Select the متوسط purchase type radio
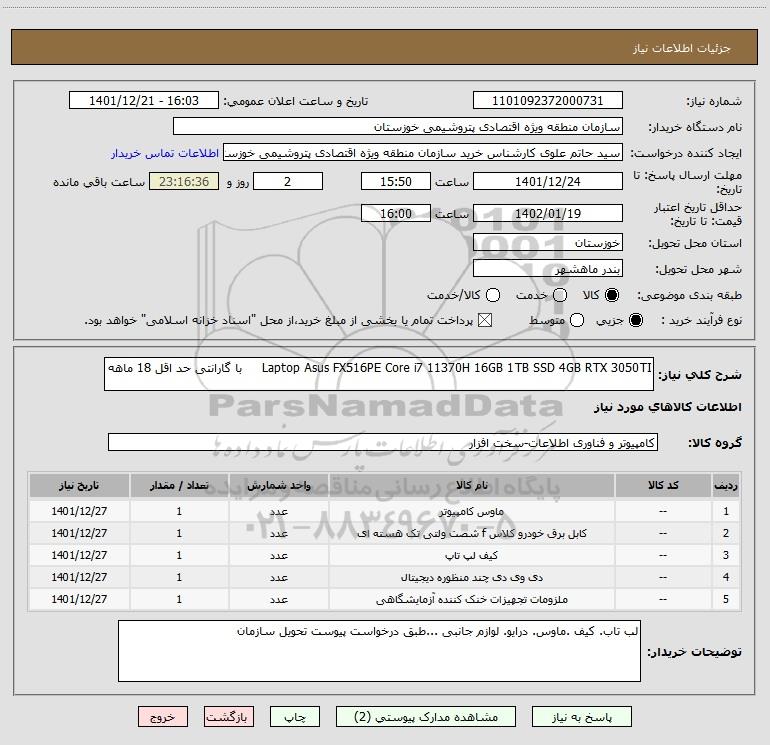 click(x=577, y=320)
